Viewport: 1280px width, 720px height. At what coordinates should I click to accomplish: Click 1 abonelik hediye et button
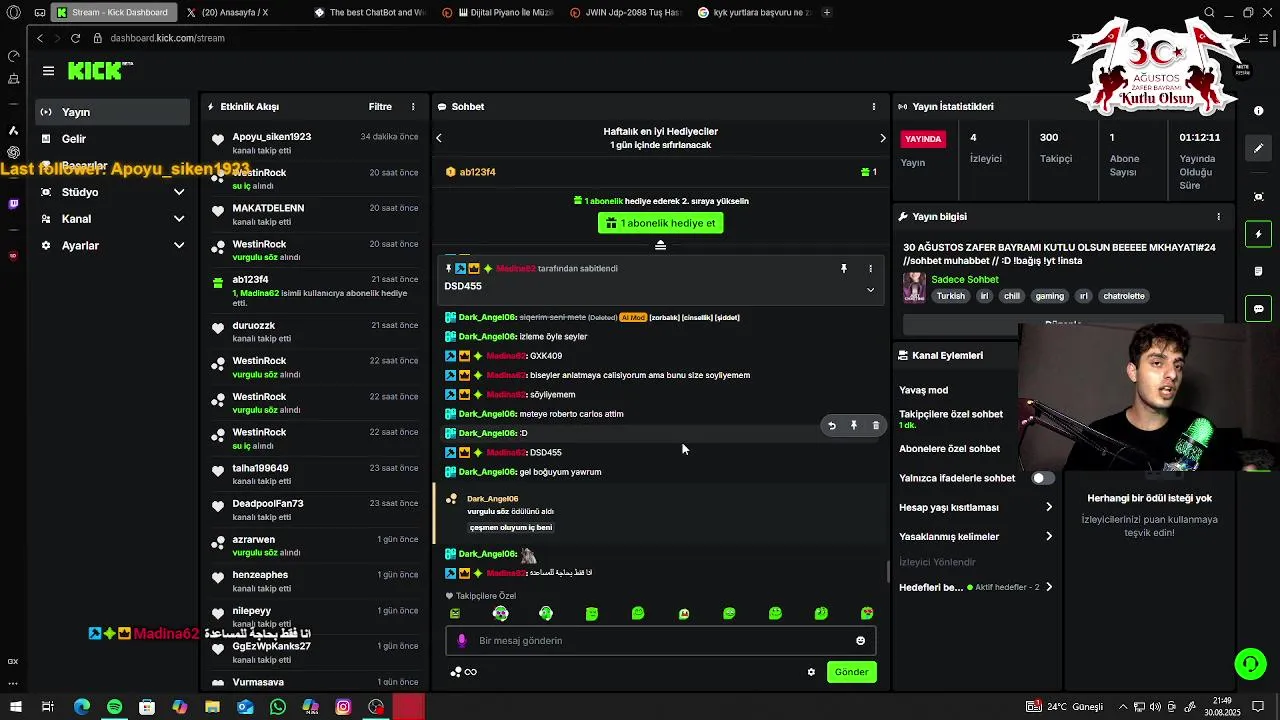pyautogui.click(x=660, y=223)
